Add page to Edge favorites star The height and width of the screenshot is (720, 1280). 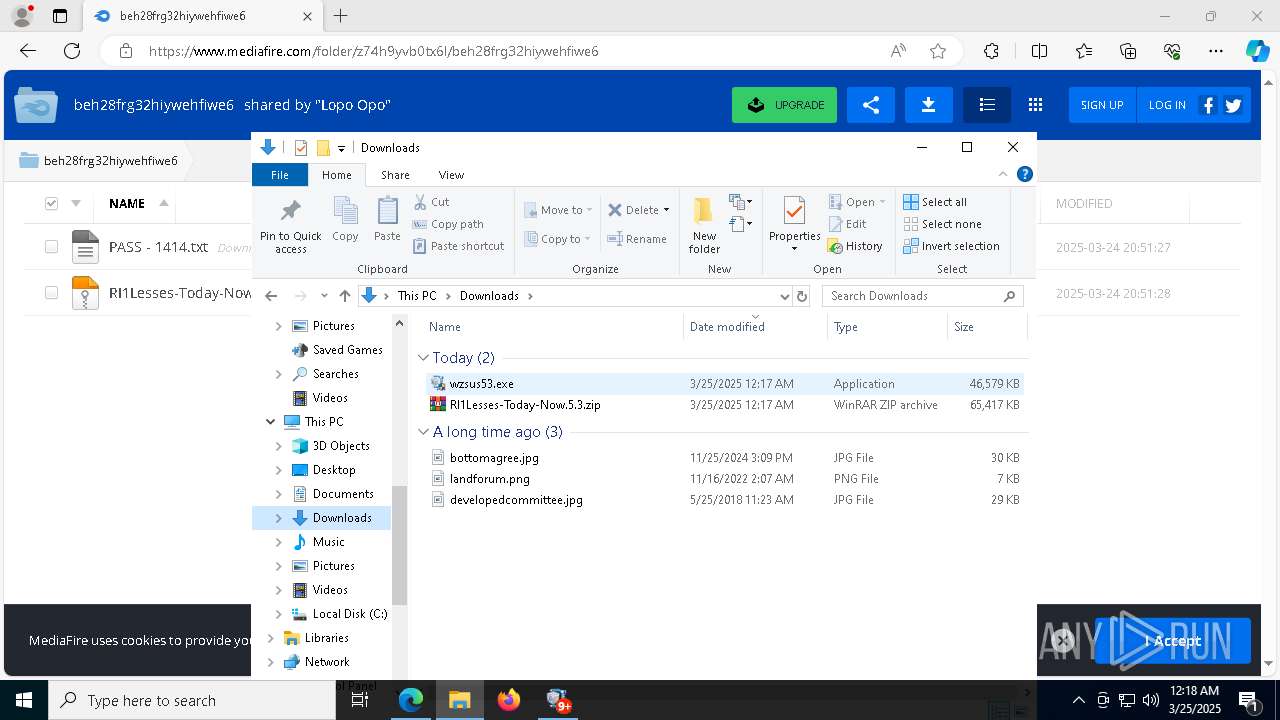pos(938,51)
